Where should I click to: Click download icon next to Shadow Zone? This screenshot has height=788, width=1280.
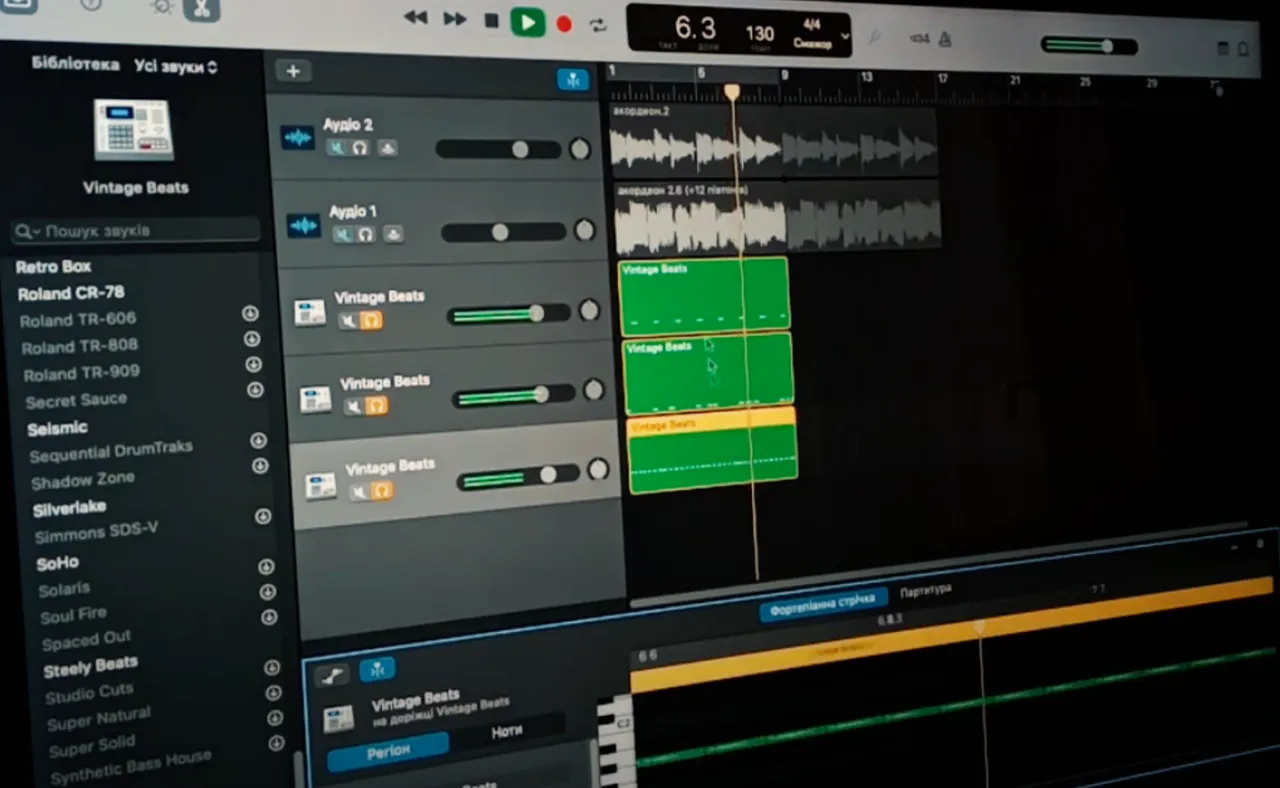click(260, 466)
